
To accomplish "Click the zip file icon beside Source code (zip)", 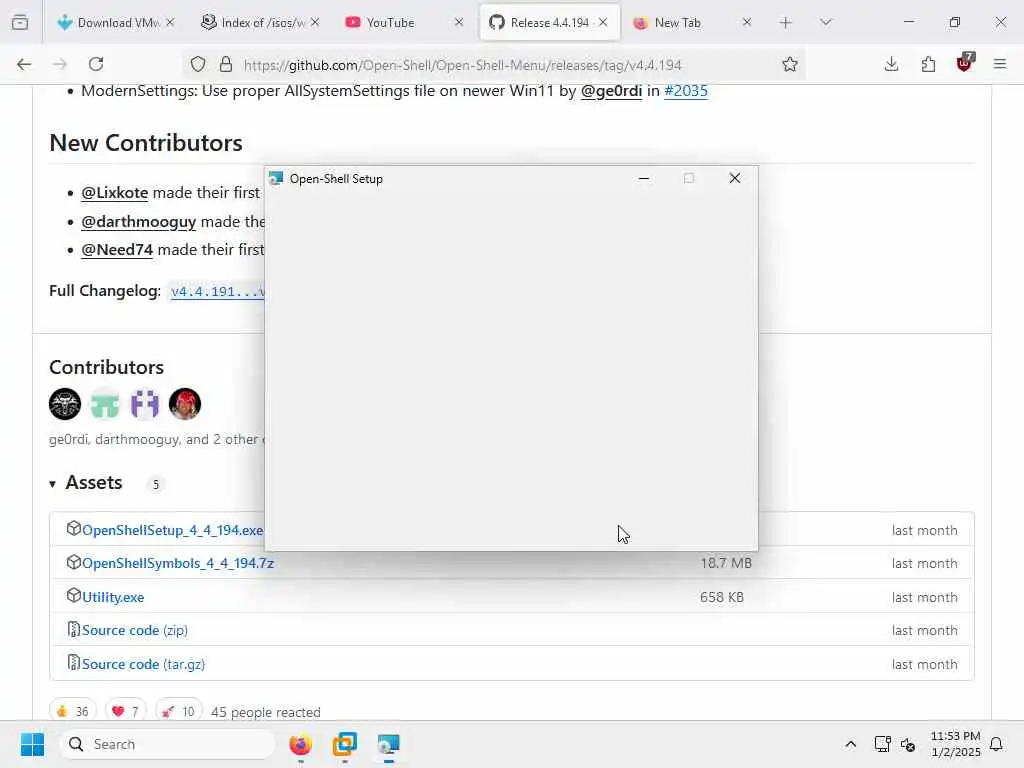I will click(x=74, y=629).
